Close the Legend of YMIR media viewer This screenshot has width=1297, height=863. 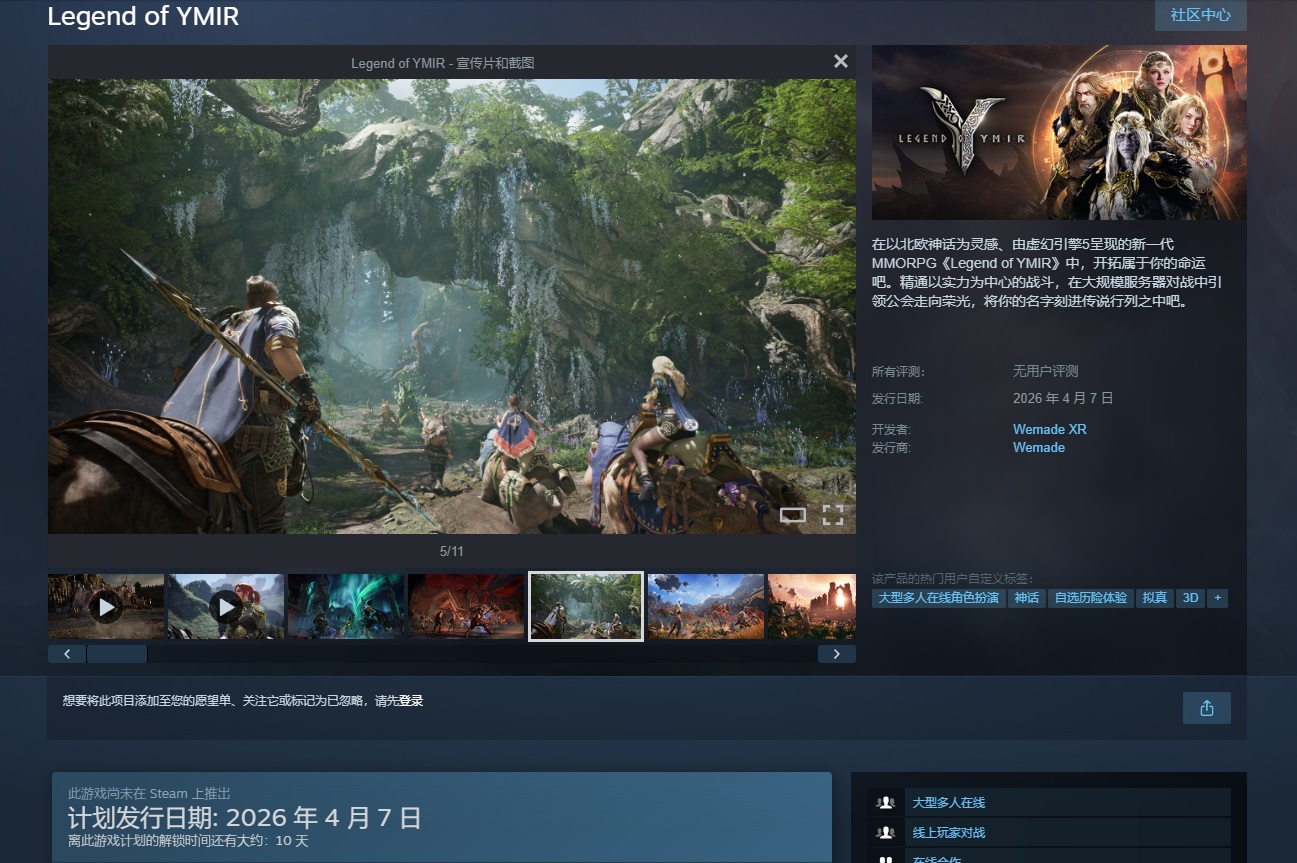point(841,62)
